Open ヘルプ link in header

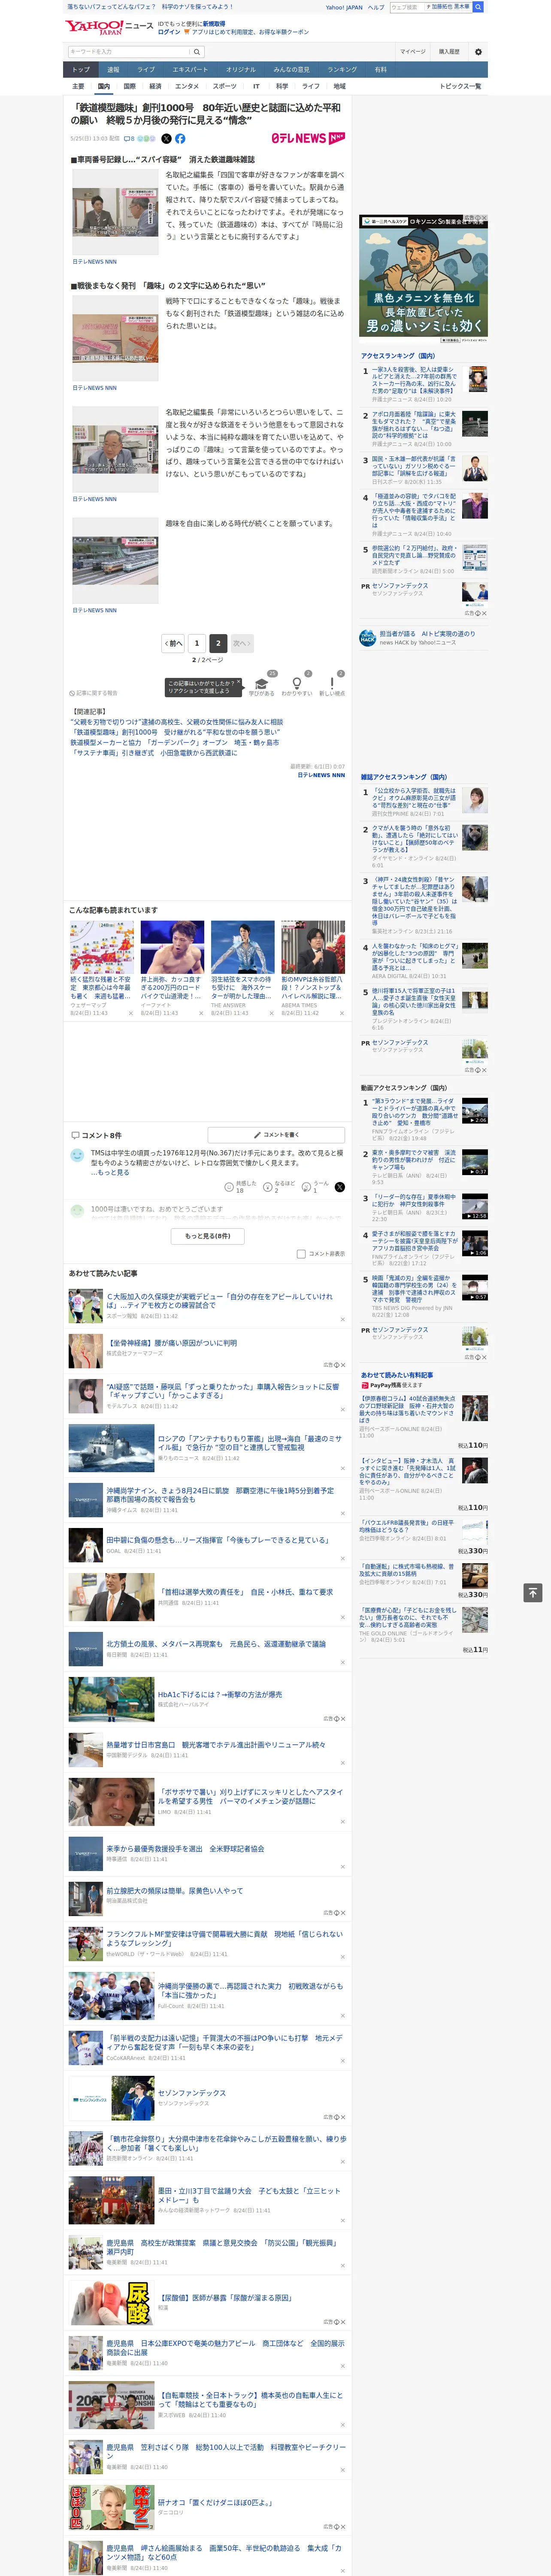pos(375,7)
